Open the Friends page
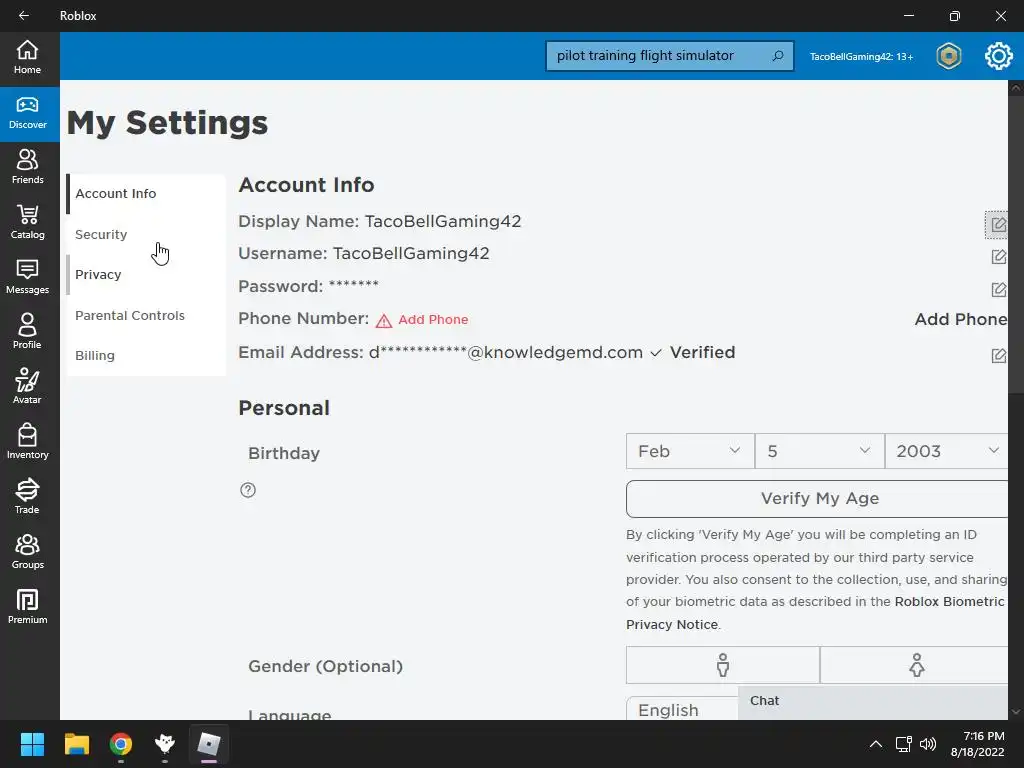Viewport: 1024px width, 768px height. [x=27, y=168]
